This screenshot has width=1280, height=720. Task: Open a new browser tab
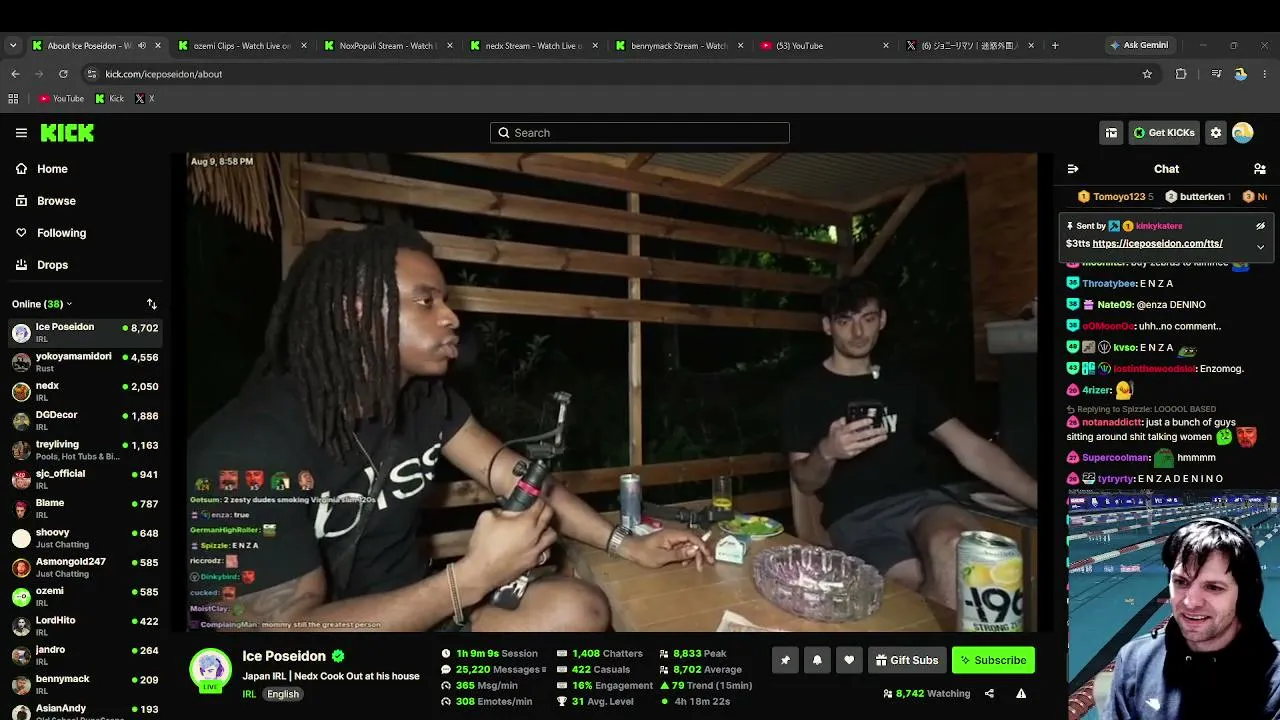pos(1055,45)
